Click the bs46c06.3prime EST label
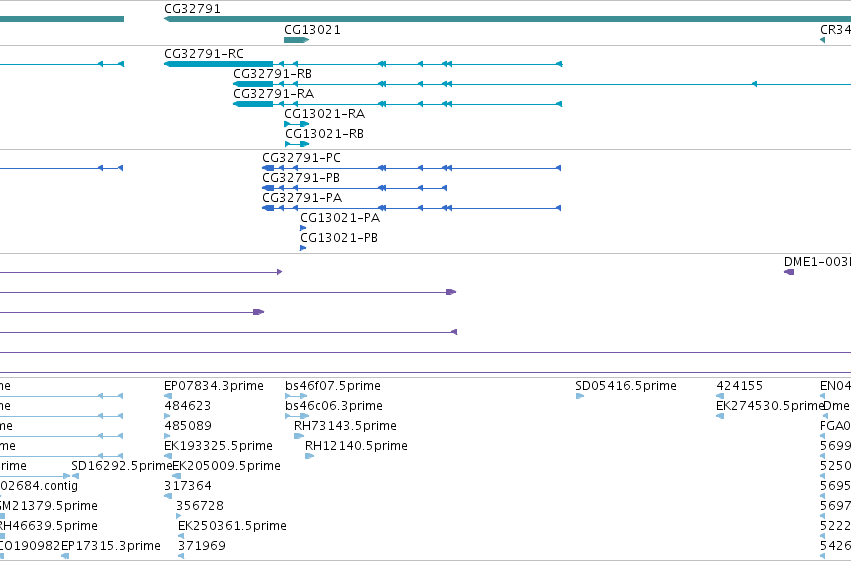This screenshot has height=561, width=851. [334, 406]
